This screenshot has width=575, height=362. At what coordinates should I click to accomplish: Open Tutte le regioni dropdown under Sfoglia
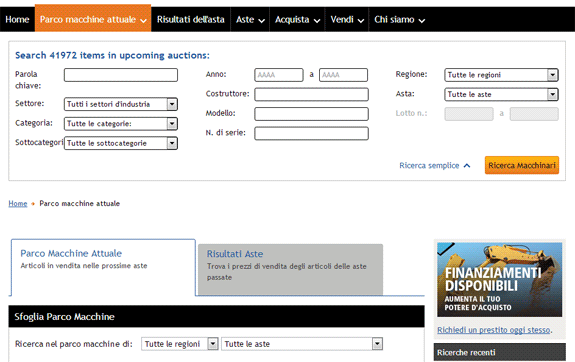pyautogui.click(x=180, y=344)
